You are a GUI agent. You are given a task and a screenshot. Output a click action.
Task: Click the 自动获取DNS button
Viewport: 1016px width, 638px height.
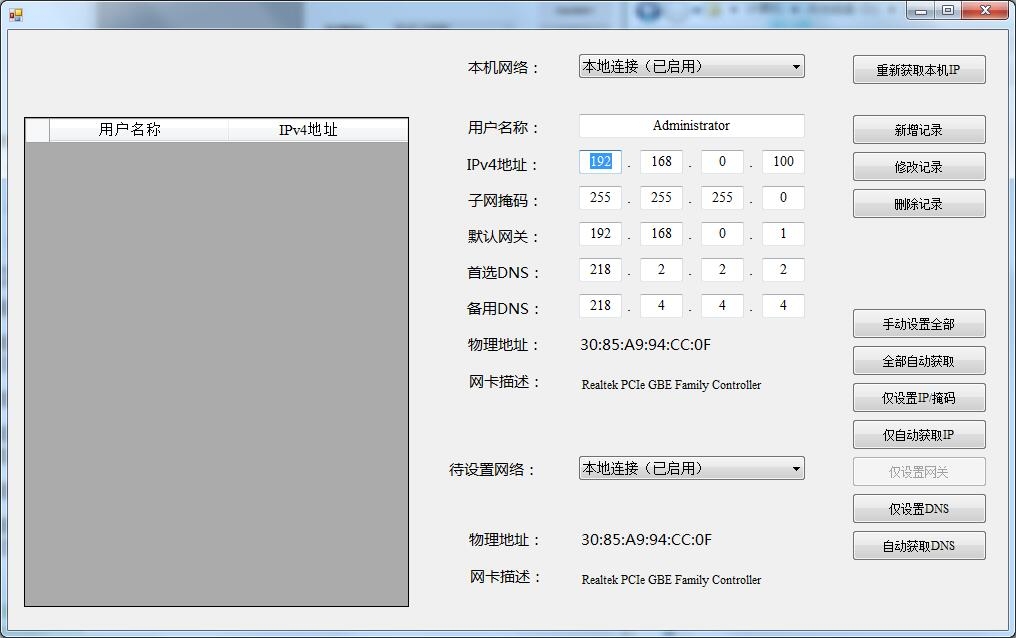919,545
